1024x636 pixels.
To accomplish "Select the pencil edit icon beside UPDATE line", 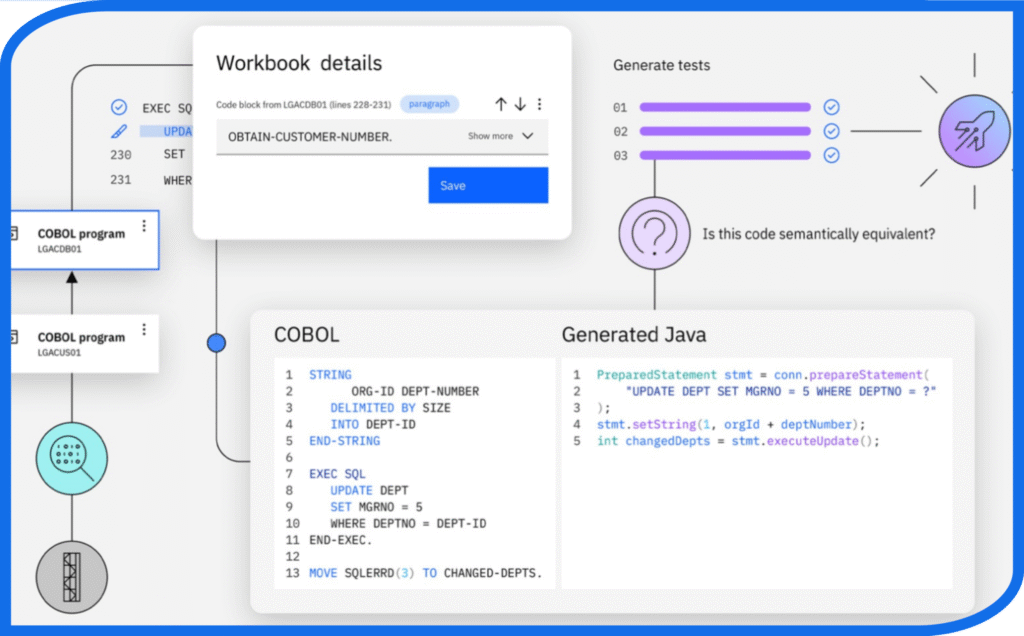I will (x=120, y=131).
